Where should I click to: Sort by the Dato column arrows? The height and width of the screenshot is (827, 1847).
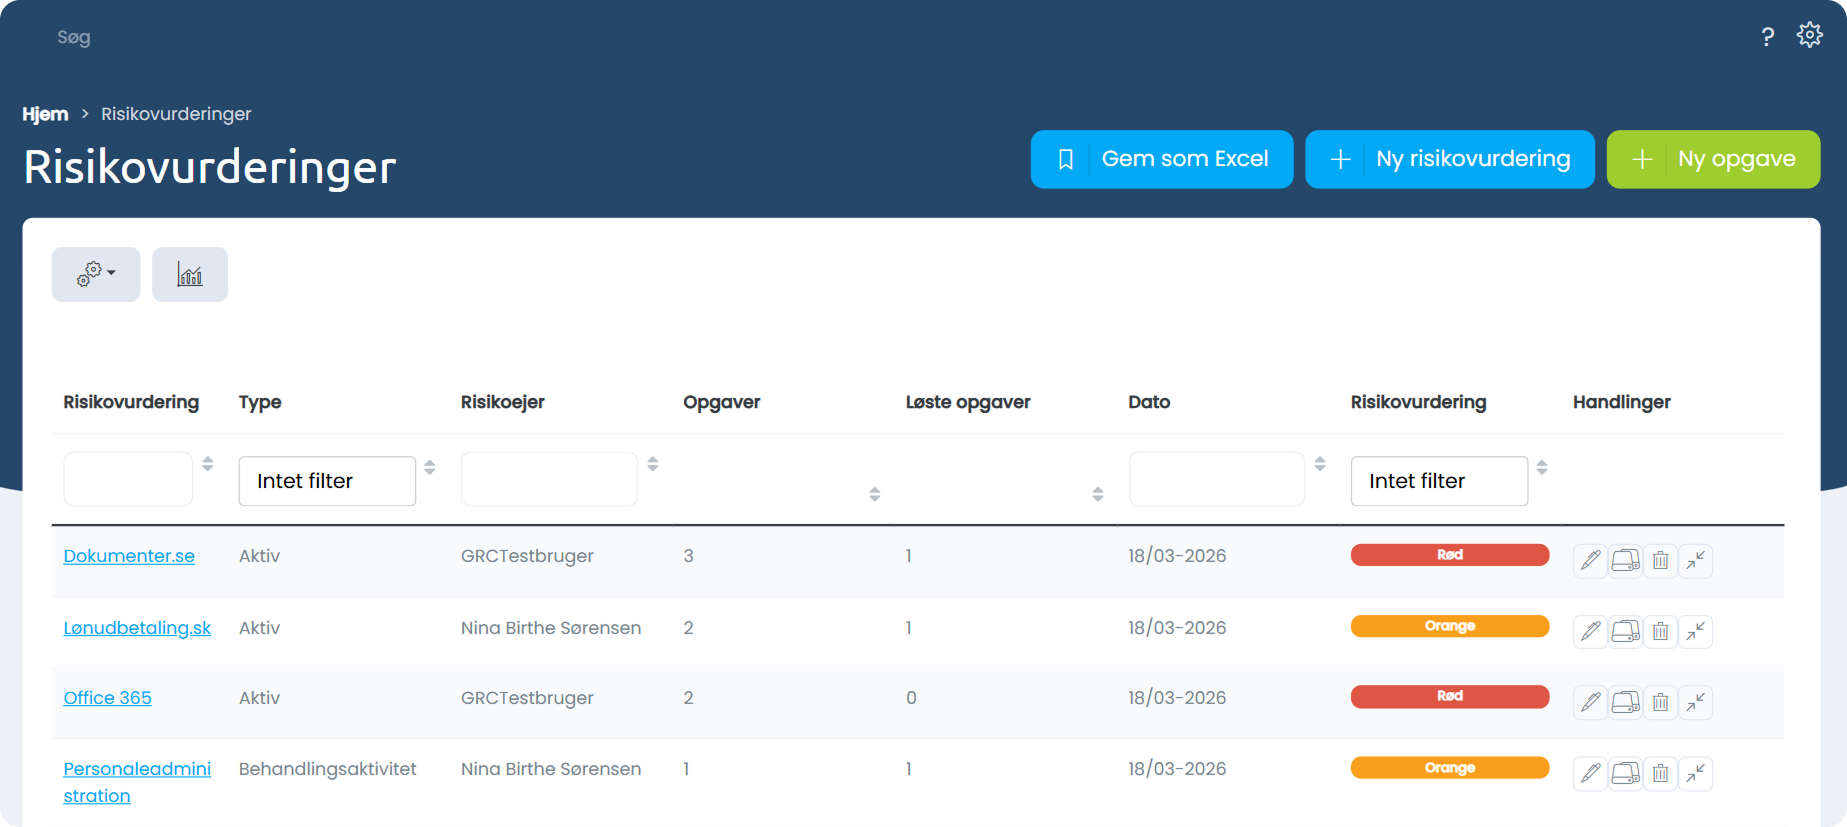pyautogui.click(x=1320, y=464)
